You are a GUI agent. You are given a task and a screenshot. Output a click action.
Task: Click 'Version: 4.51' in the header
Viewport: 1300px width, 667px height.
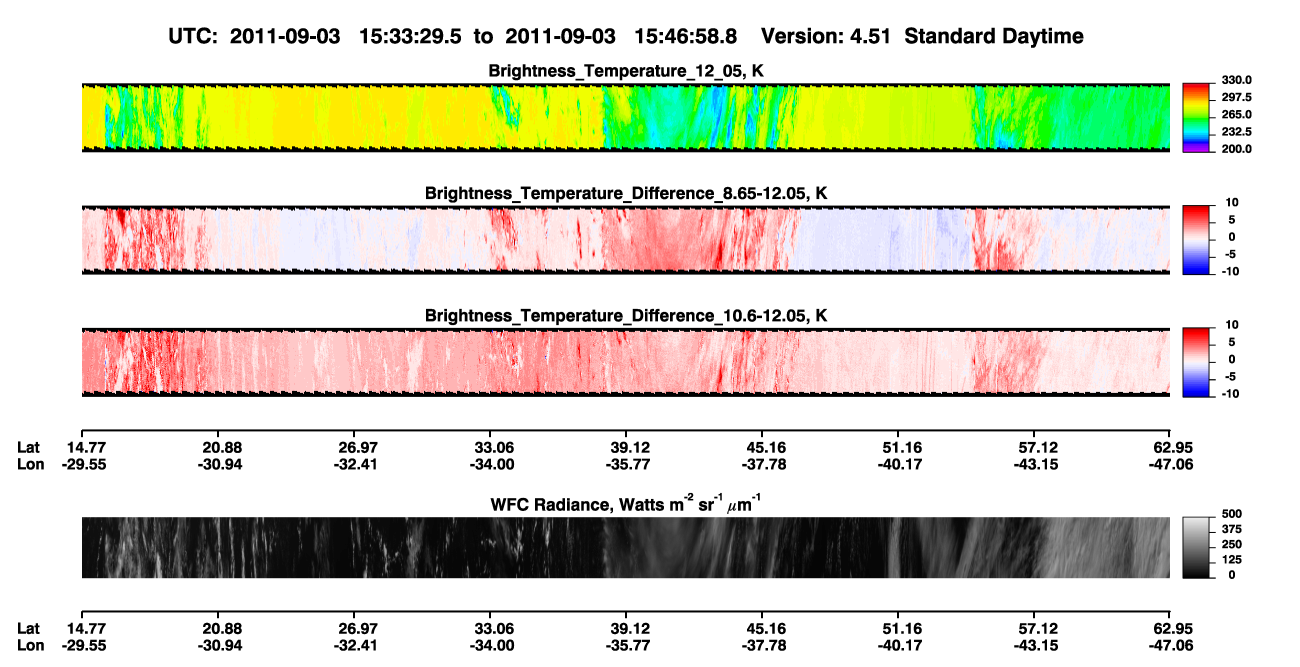coord(826,36)
